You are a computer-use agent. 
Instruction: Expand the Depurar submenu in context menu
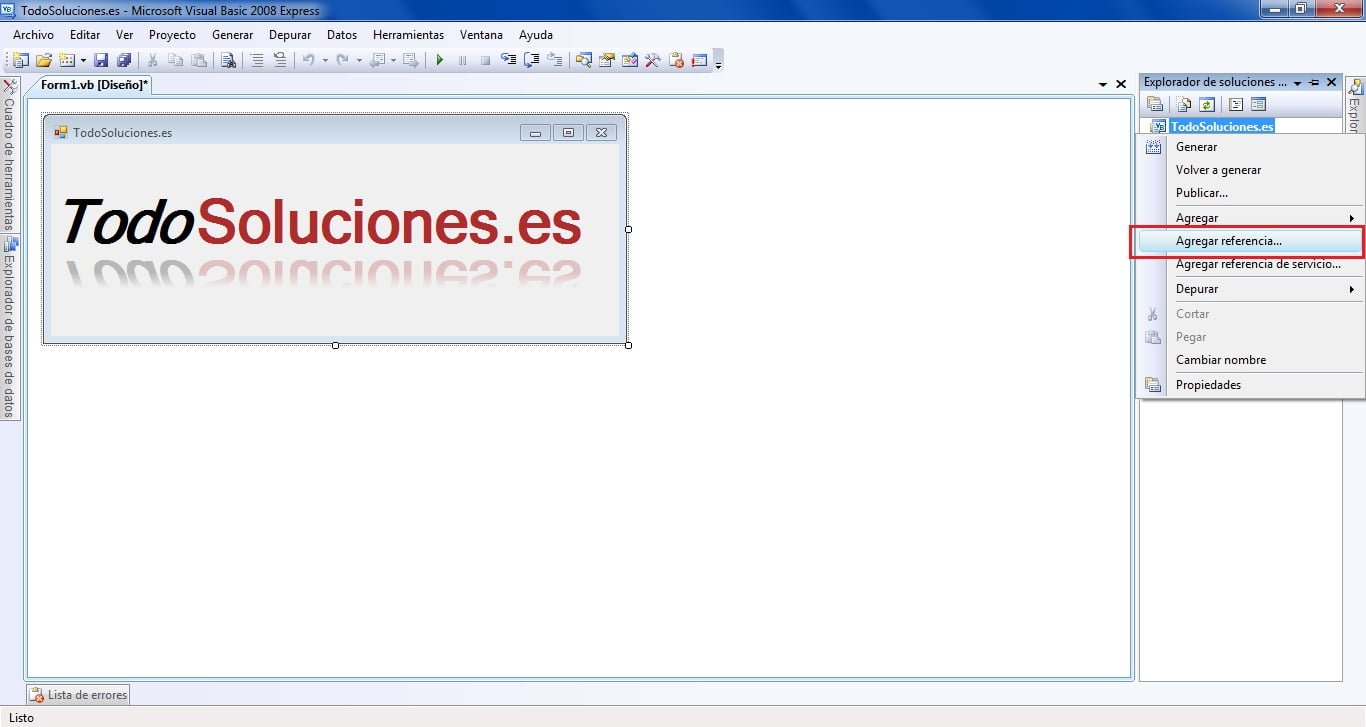point(1351,289)
